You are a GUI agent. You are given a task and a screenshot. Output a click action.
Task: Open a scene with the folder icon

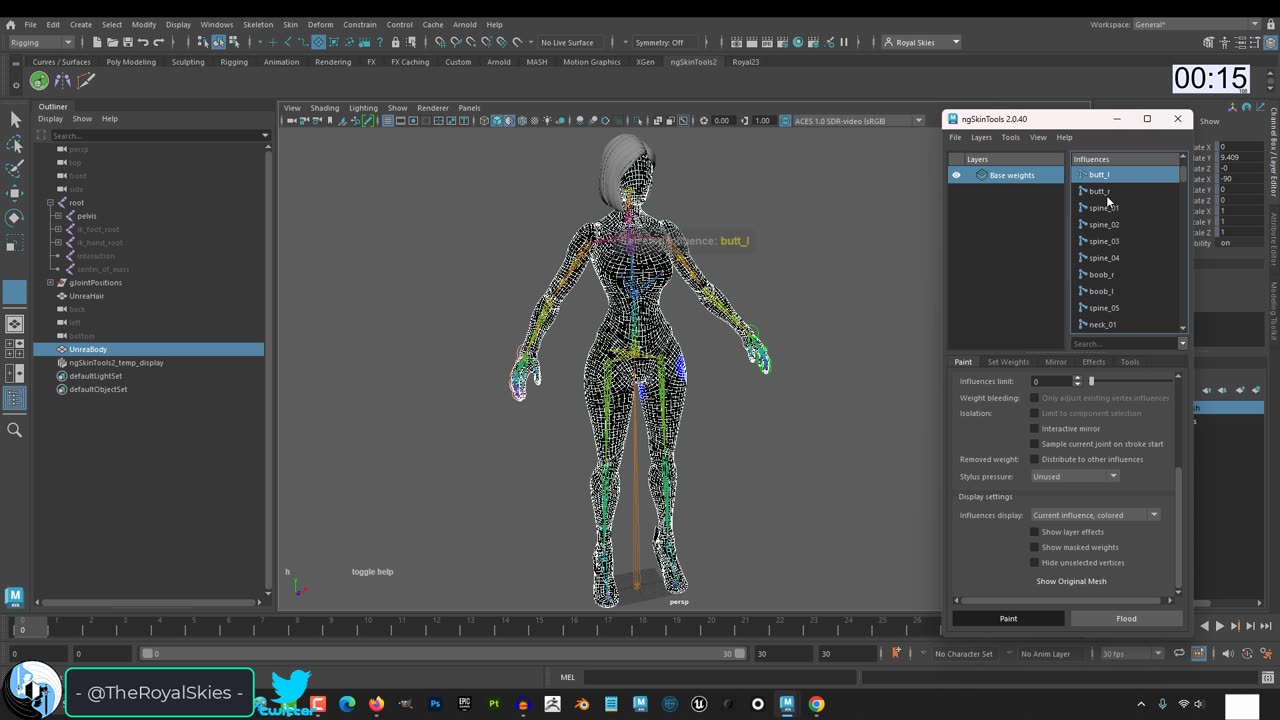(x=112, y=42)
